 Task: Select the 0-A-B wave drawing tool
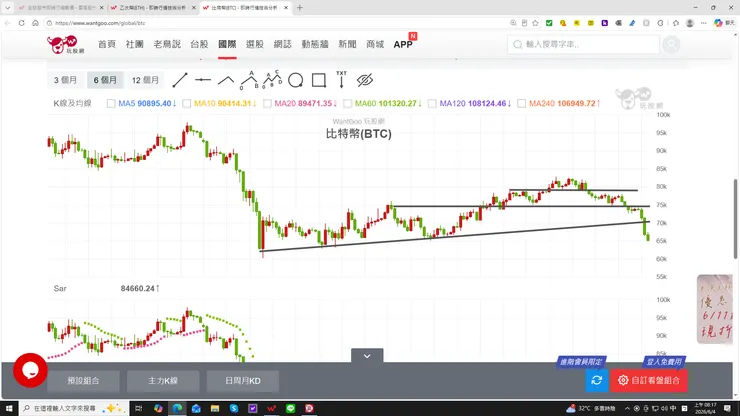pos(249,80)
